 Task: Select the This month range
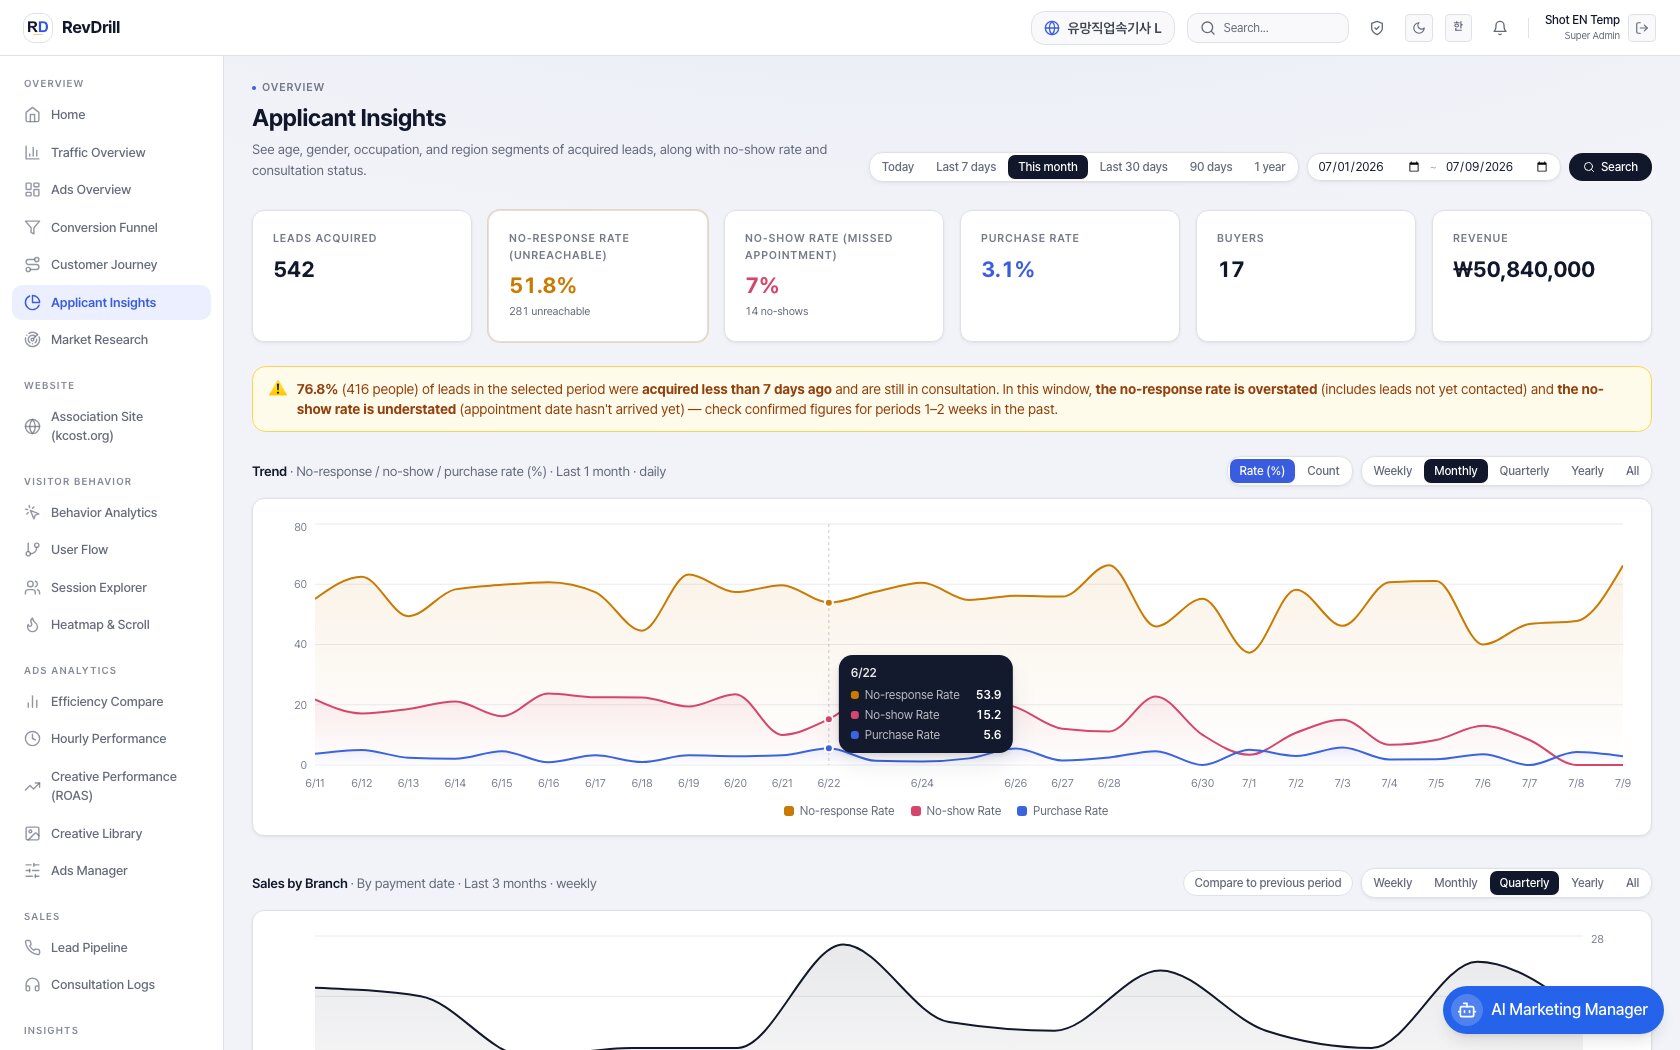click(1048, 167)
